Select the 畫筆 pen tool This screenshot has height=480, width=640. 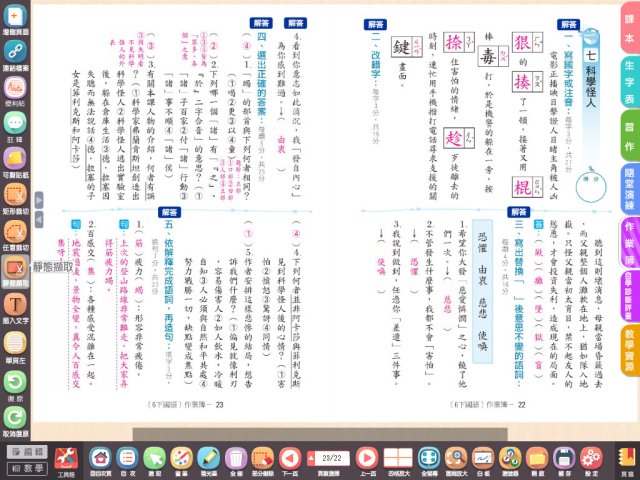pos(182,456)
